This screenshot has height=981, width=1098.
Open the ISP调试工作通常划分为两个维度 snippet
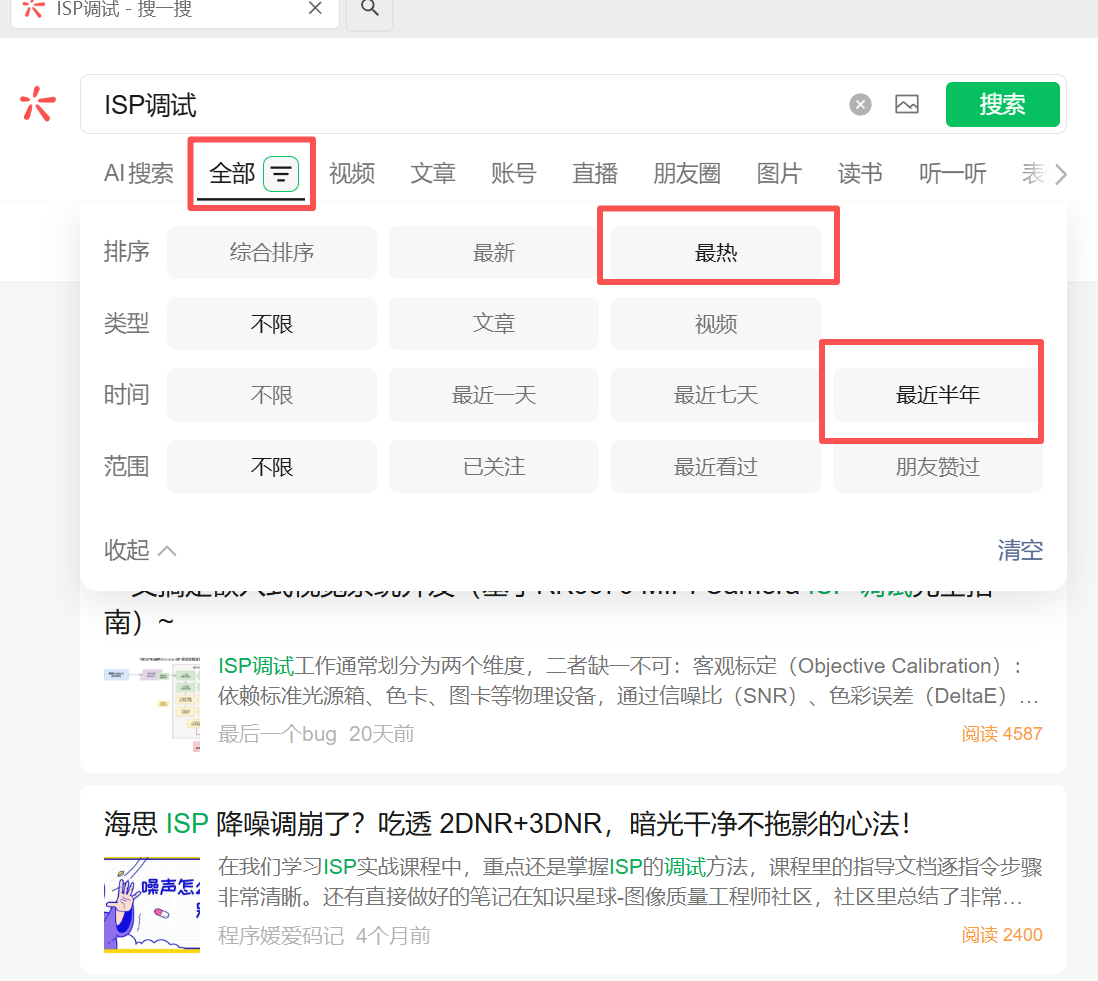coord(630,681)
